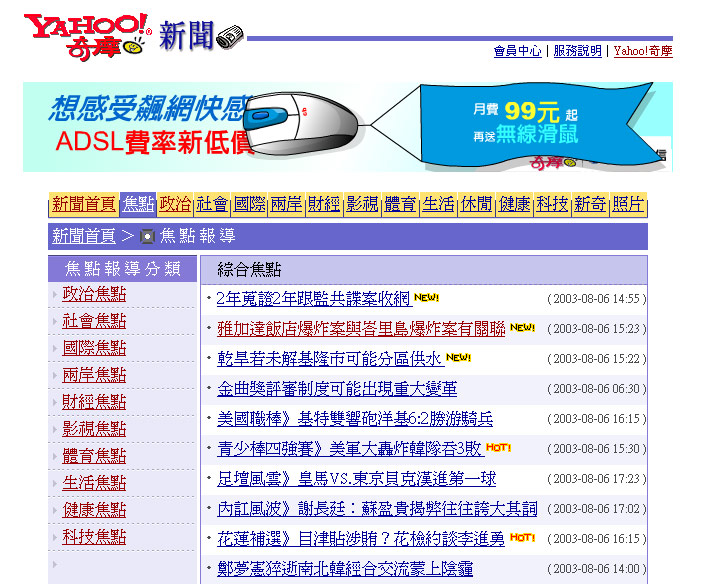Switch to the 科技 tab
This screenshot has width=716, height=584.
tap(552, 204)
